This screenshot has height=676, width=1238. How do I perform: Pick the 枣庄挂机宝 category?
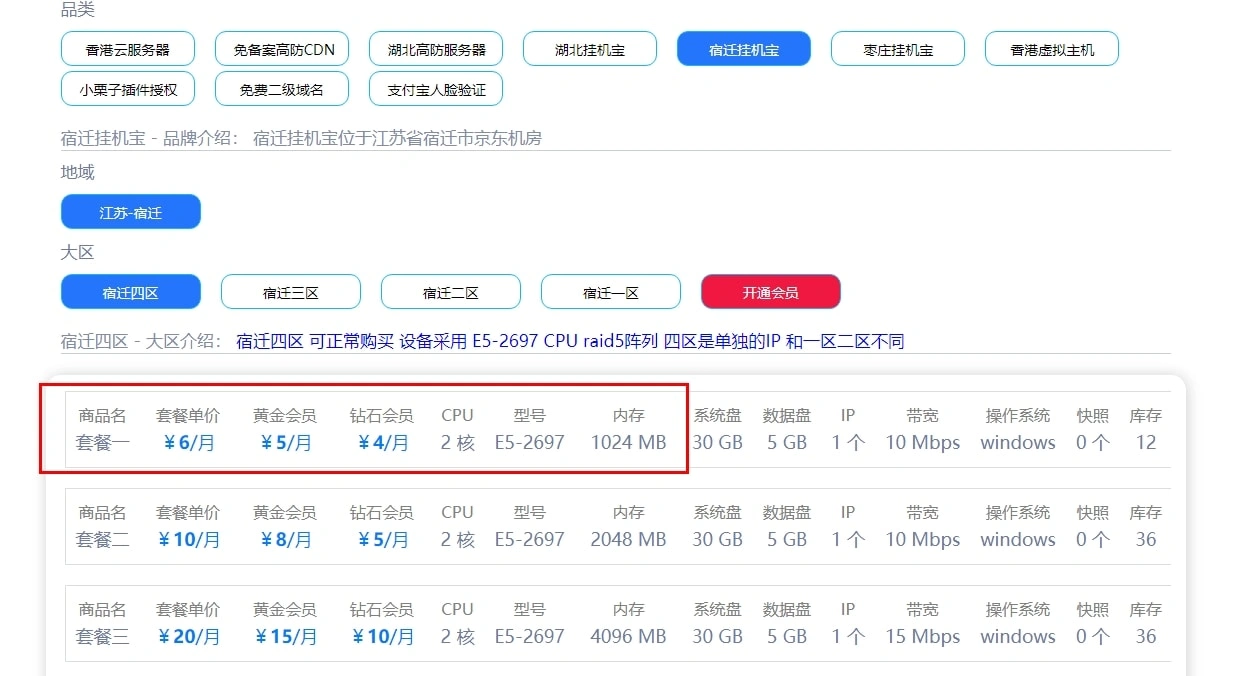pyautogui.click(x=898, y=49)
